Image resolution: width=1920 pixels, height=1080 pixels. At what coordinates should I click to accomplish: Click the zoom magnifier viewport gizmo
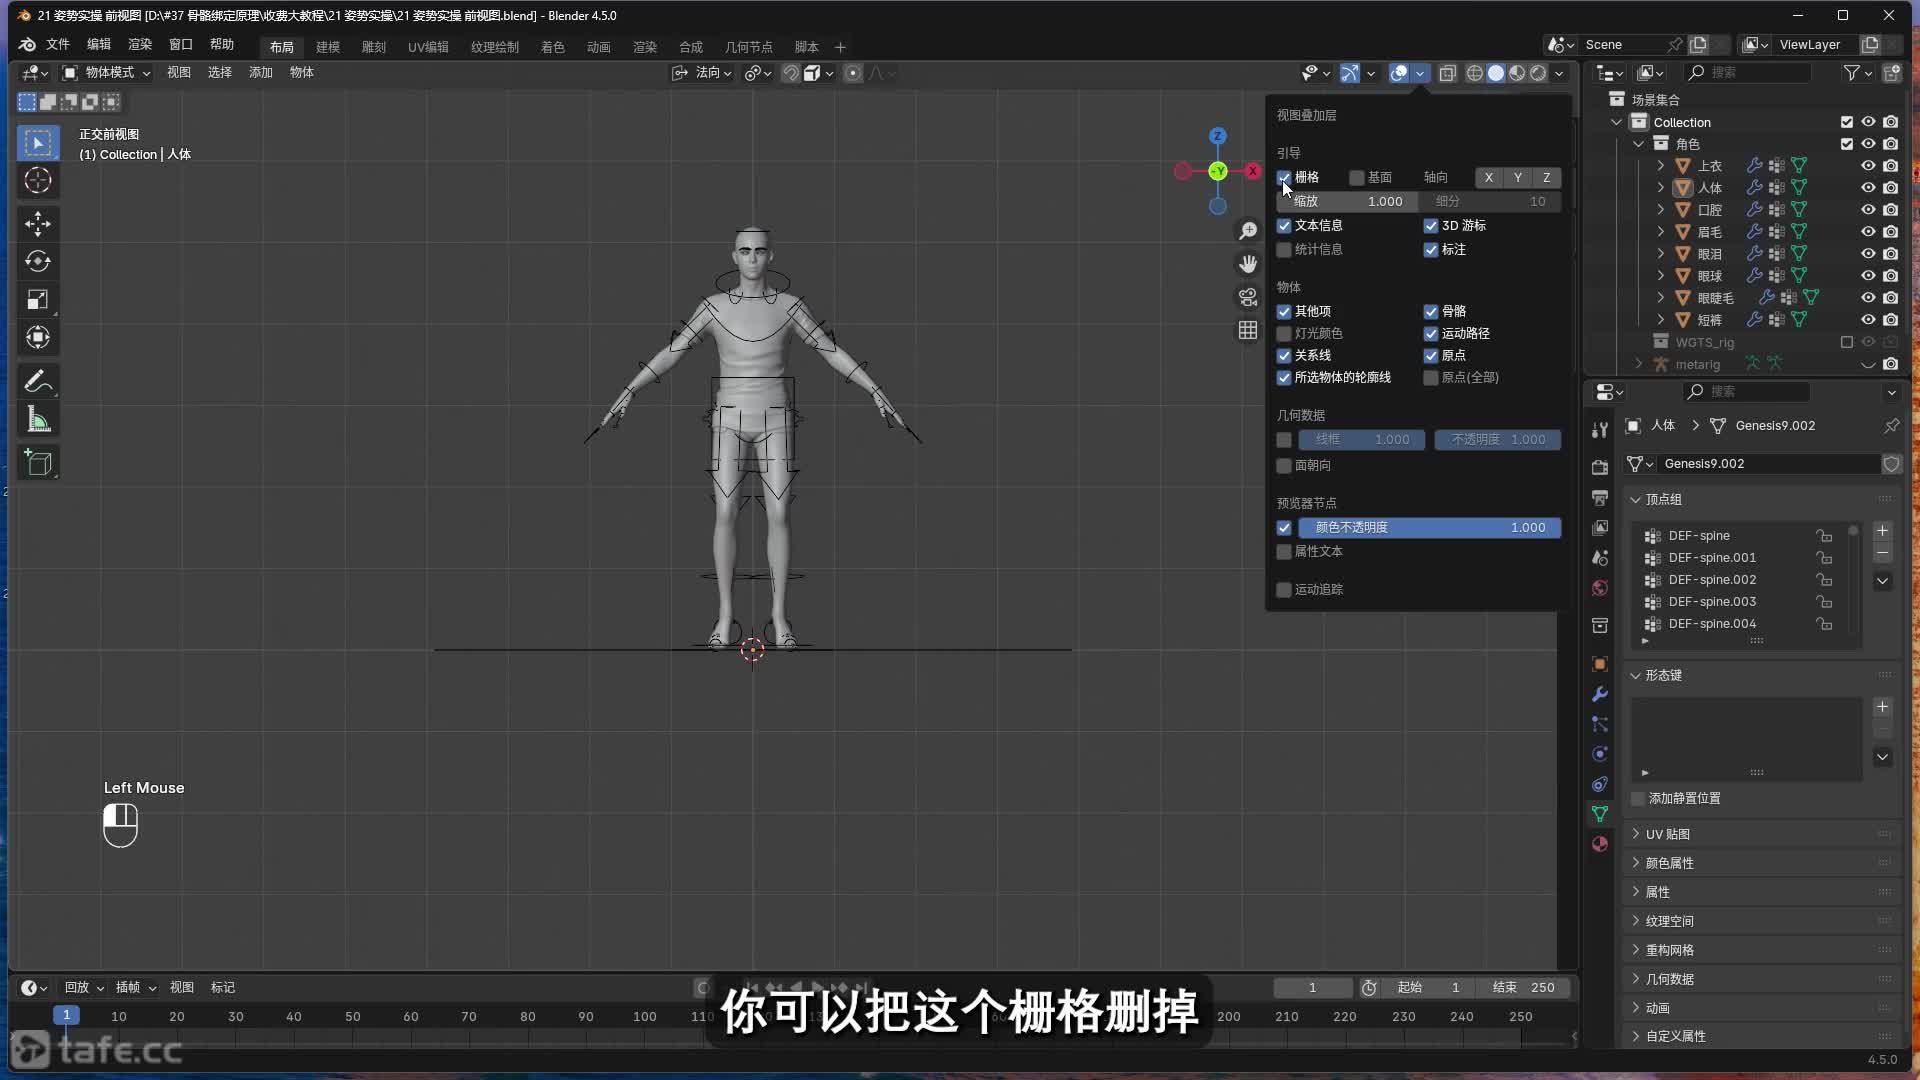click(1248, 231)
